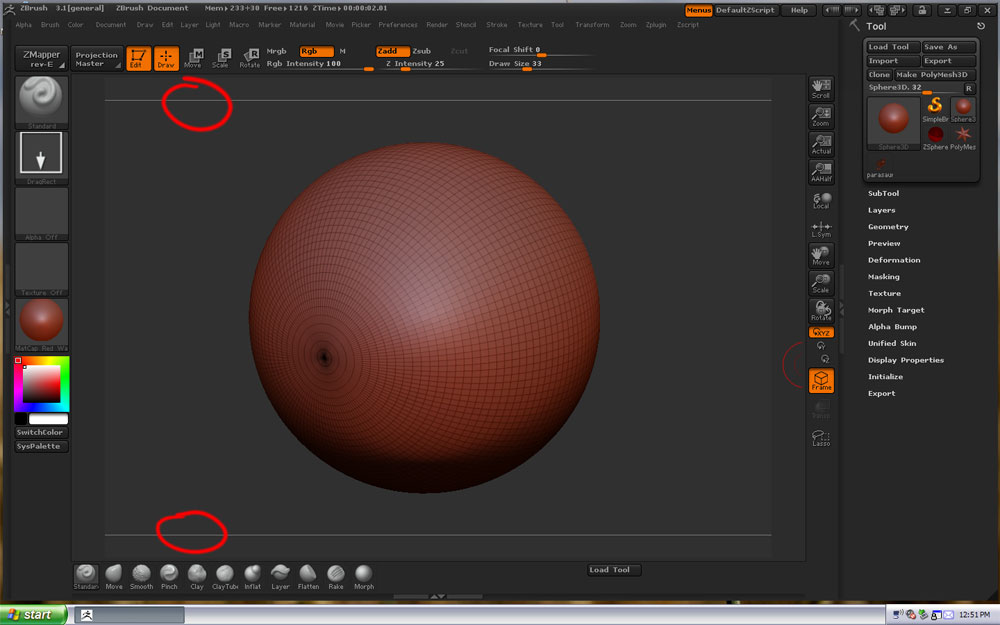The height and width of the screenshot is (625, 1000).
Task: Select the ClayTubes brush
Action: point(224,575)
